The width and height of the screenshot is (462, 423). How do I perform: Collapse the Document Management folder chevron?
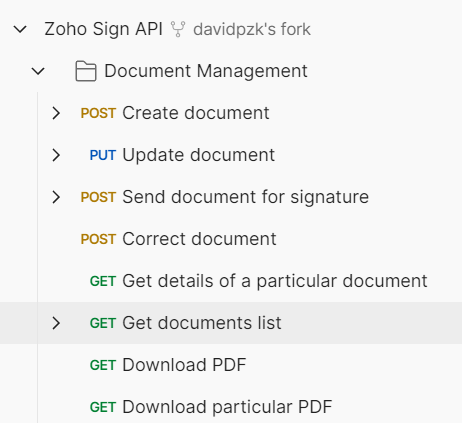coord(38,71)
